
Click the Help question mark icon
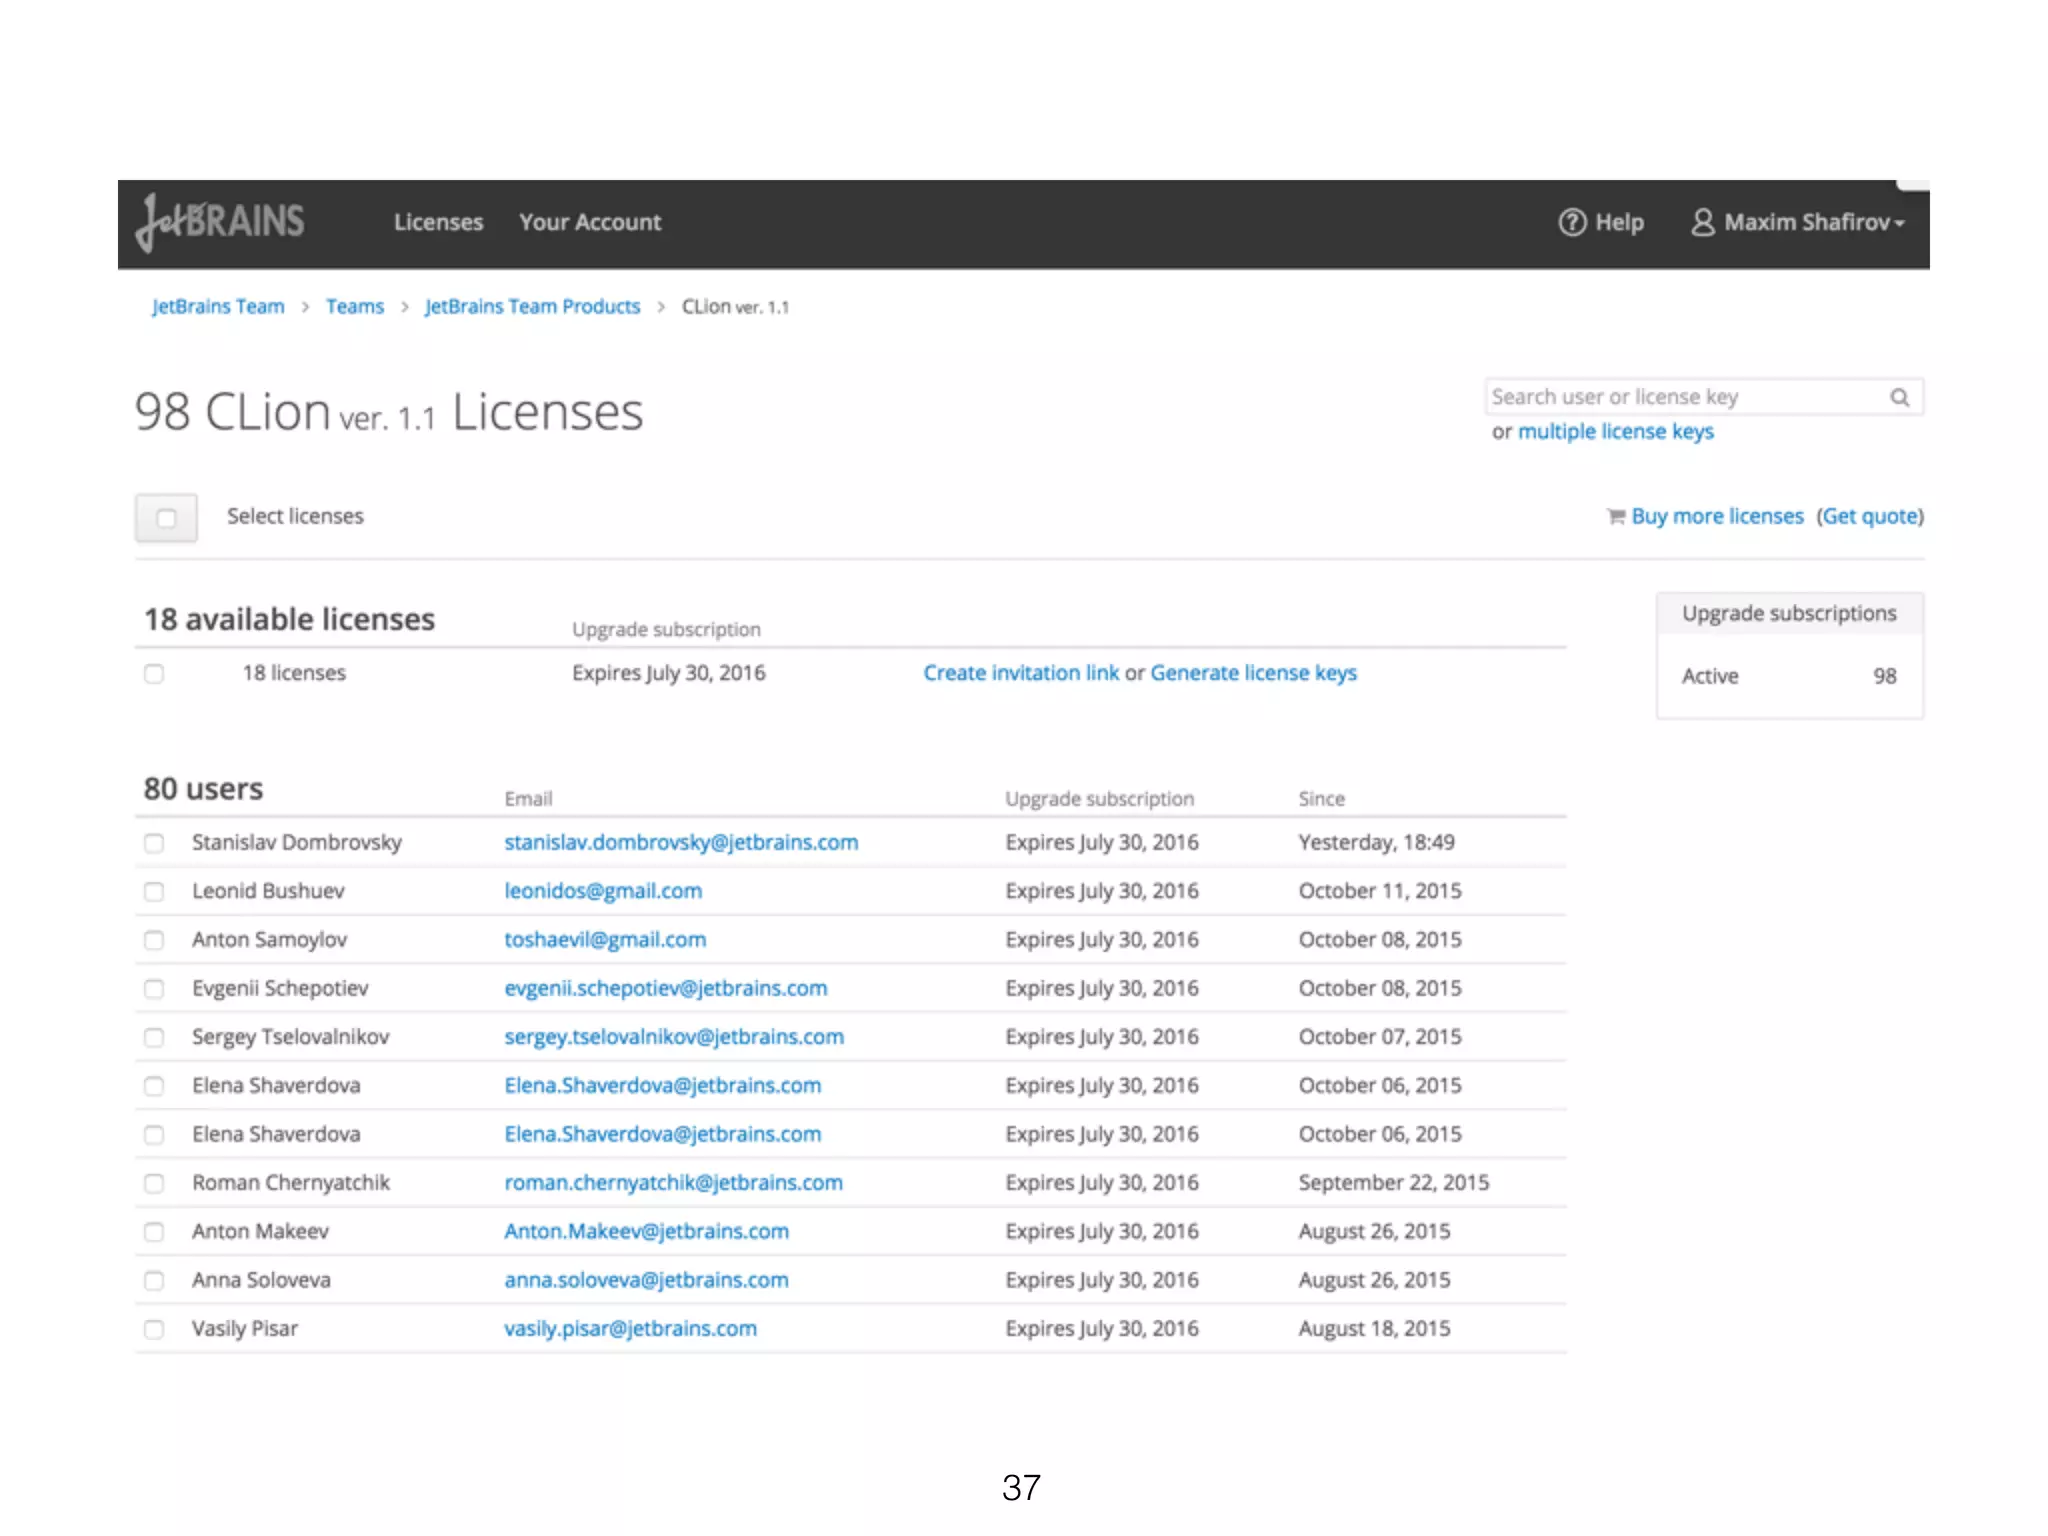point(1572,222)
